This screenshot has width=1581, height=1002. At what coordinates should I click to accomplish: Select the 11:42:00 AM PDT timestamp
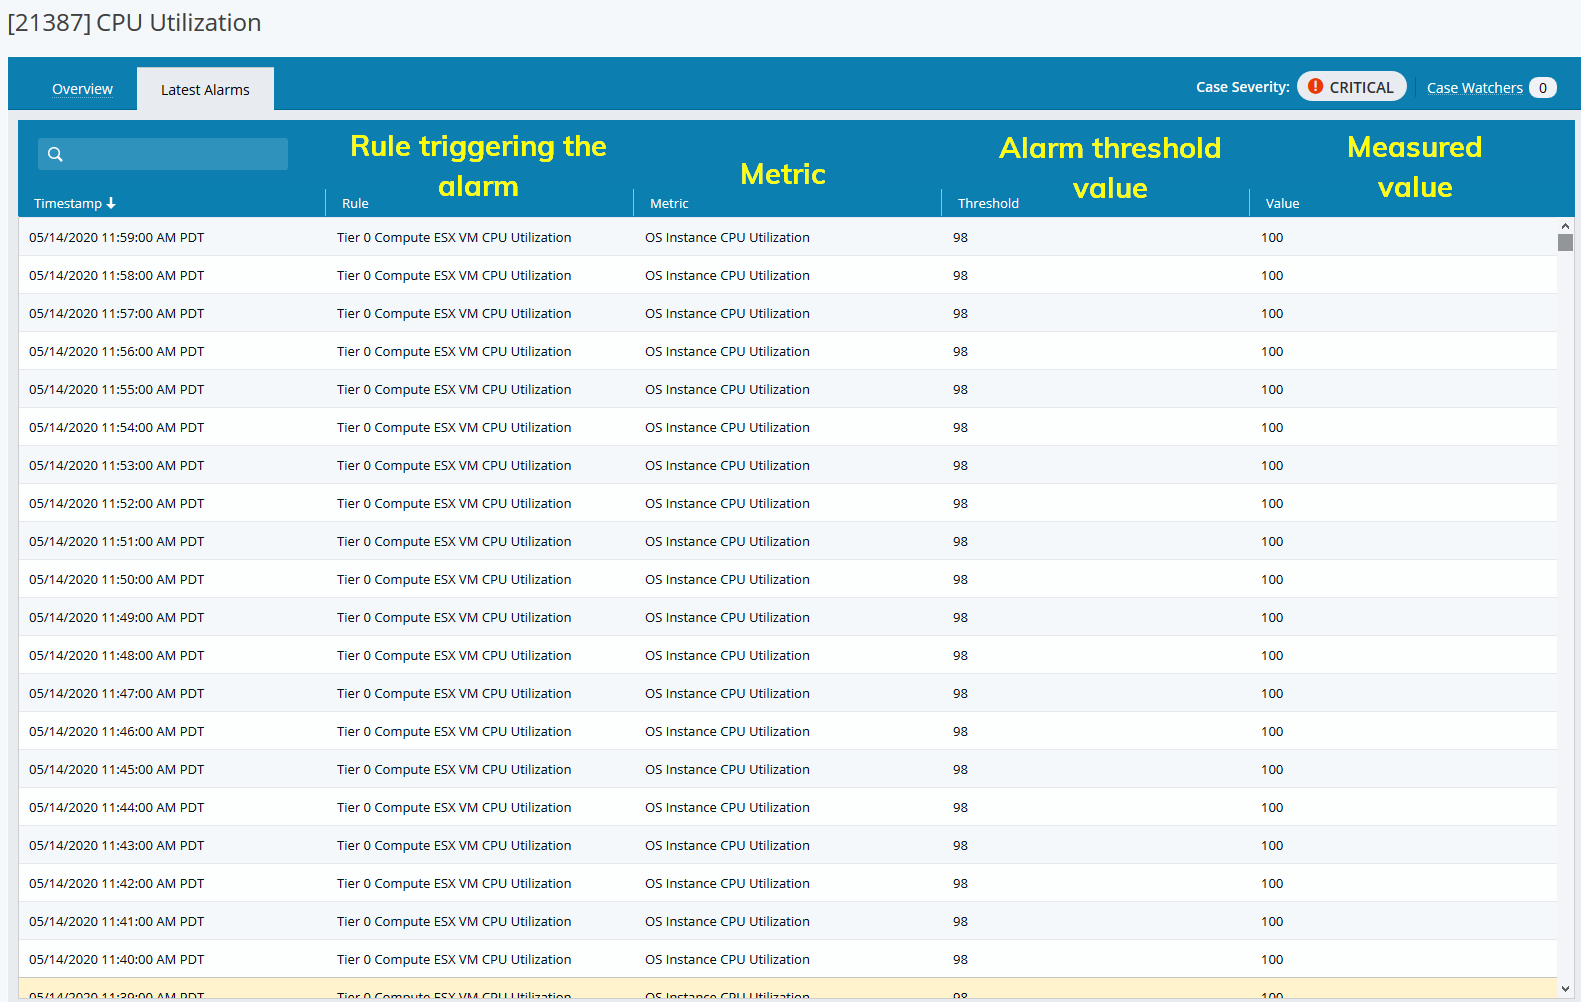pyautogui.click(x=116, y=884)
